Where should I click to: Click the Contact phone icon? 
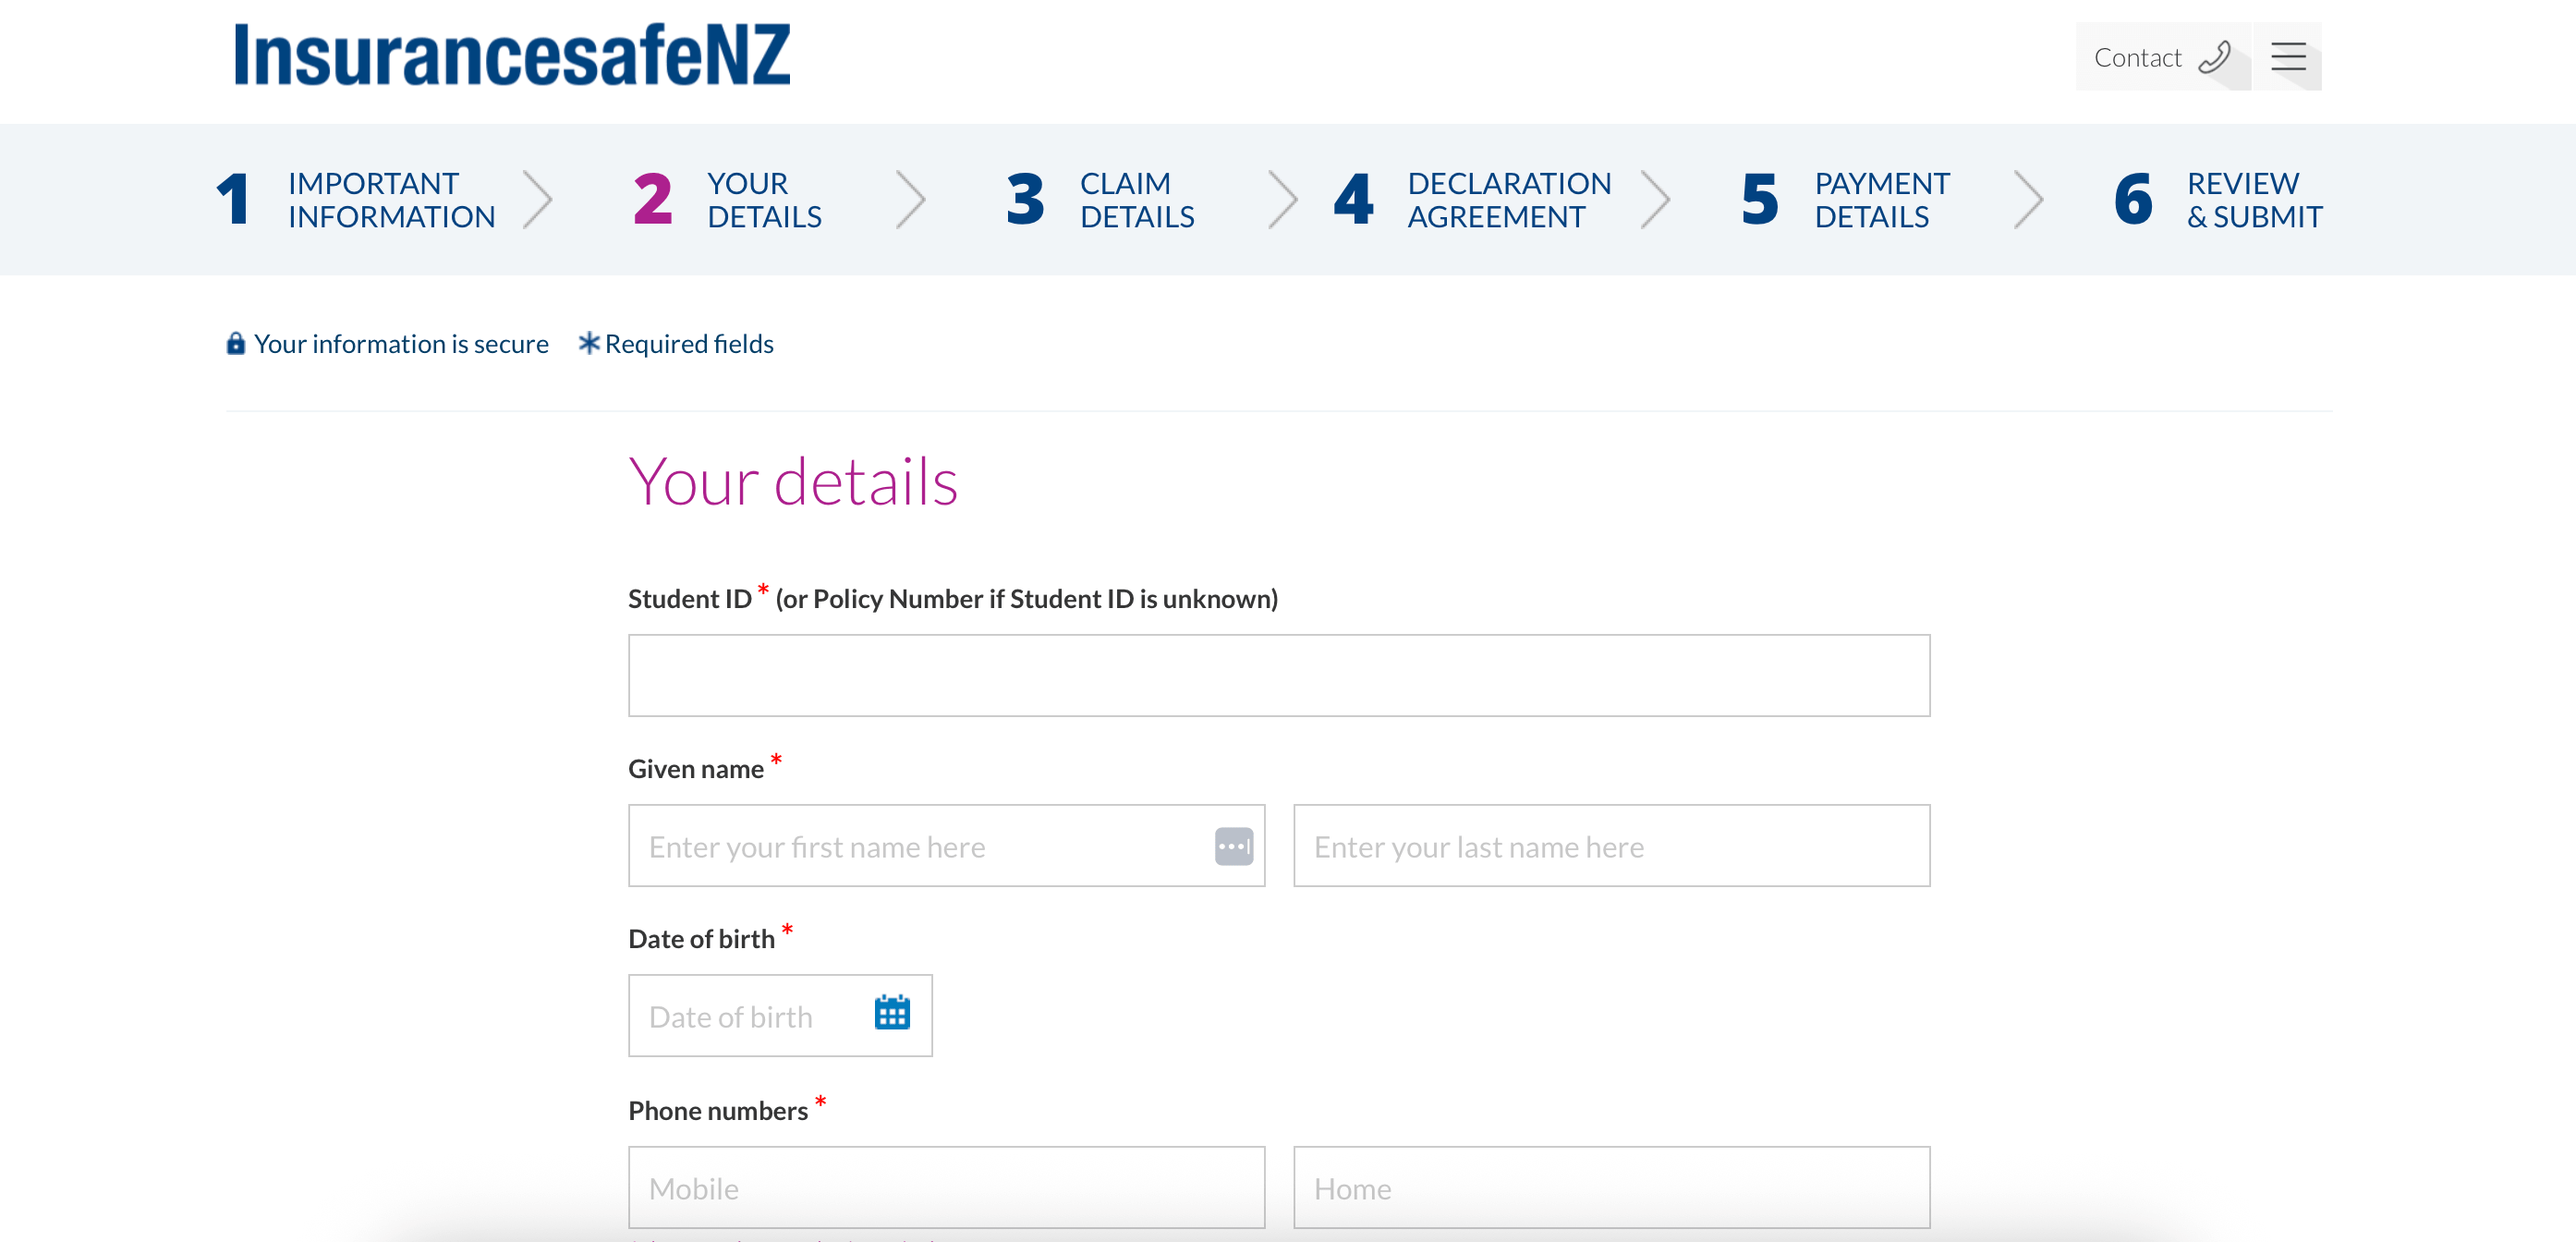coord(2214,57)
